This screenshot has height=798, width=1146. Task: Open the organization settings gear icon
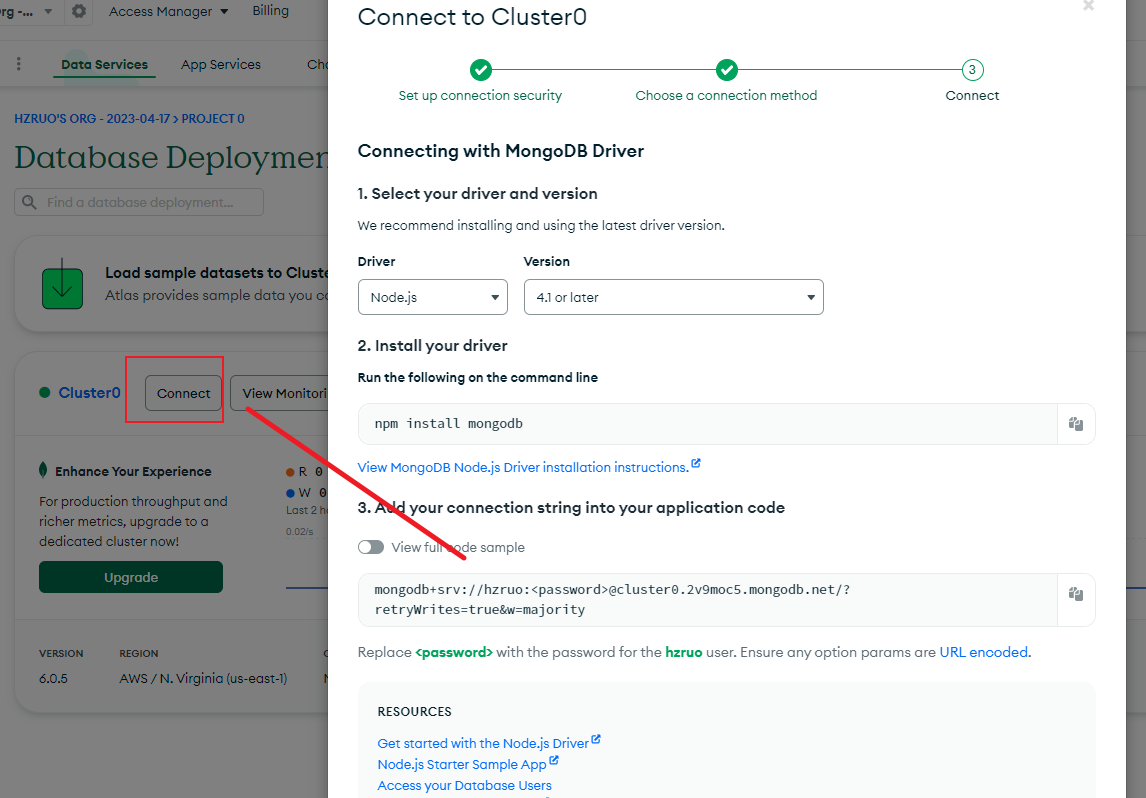[79, 12]
